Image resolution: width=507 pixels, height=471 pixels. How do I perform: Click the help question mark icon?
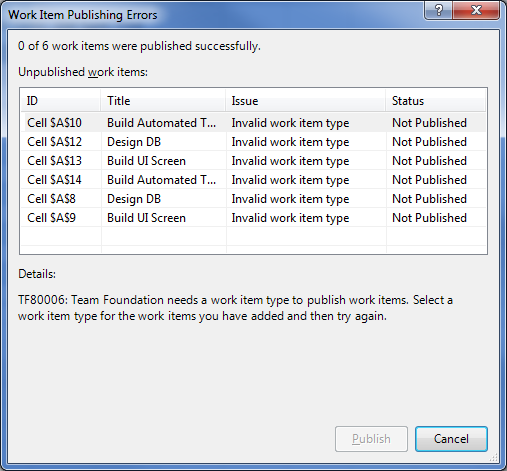point(438,10)
